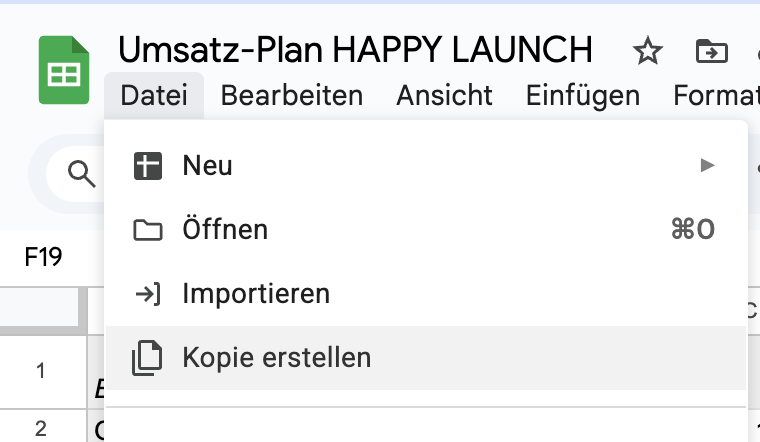Expand the Neu submenu arrow
Screen dimensions: 760x442
click(x=708, y=166)
